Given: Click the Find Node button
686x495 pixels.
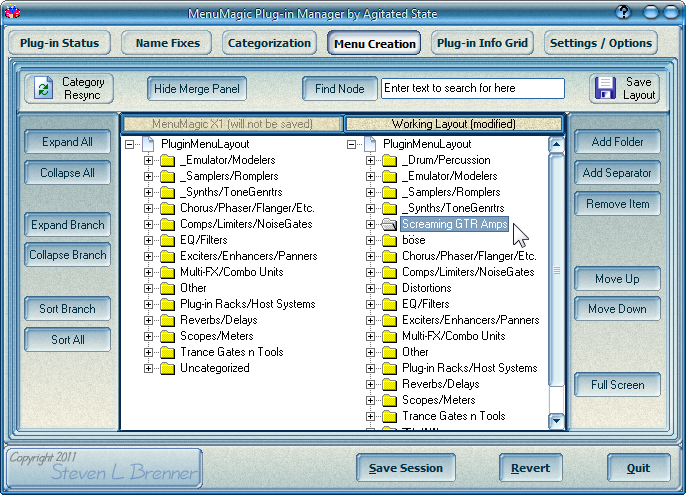Looking at the screenshot, I should [x=340, y=89].
